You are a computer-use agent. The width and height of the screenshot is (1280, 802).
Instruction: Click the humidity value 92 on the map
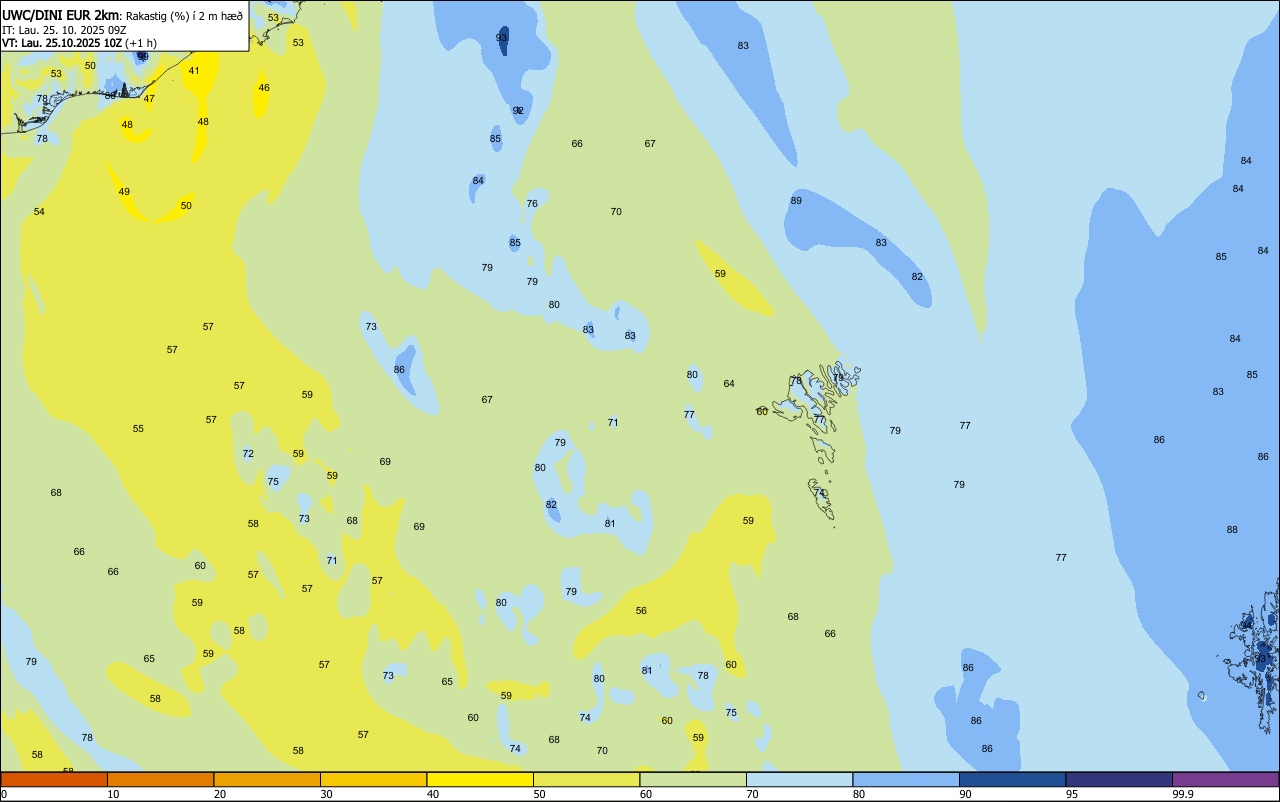coord(518,111)
